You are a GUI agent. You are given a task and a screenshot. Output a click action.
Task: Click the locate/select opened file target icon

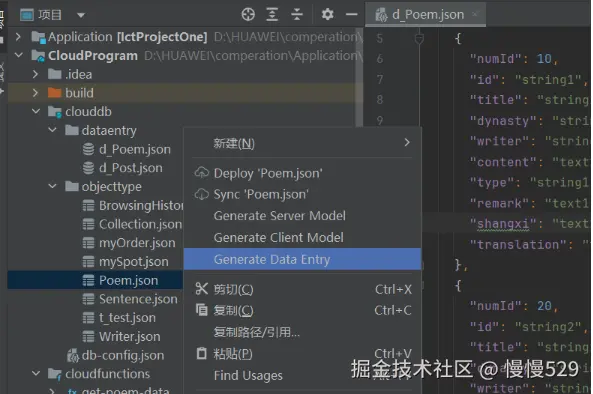click(x=248, y=14)
